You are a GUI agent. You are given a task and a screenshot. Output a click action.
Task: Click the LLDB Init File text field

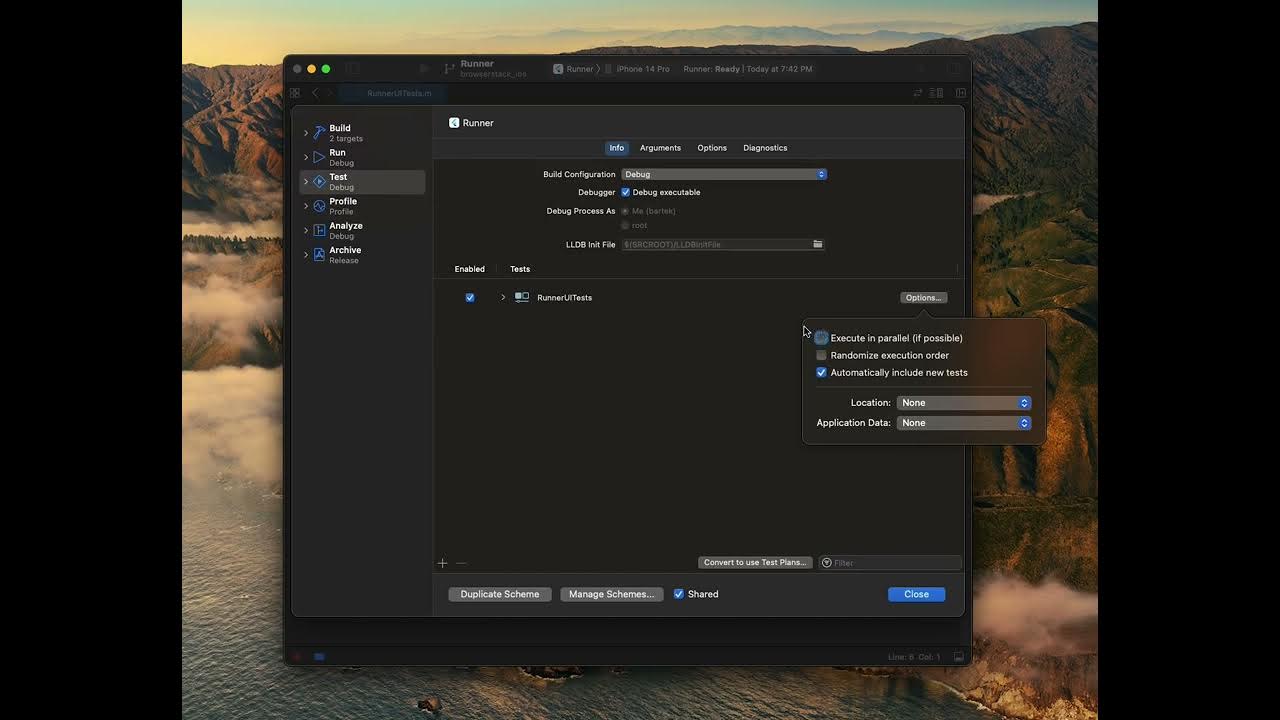click(723, 244)
